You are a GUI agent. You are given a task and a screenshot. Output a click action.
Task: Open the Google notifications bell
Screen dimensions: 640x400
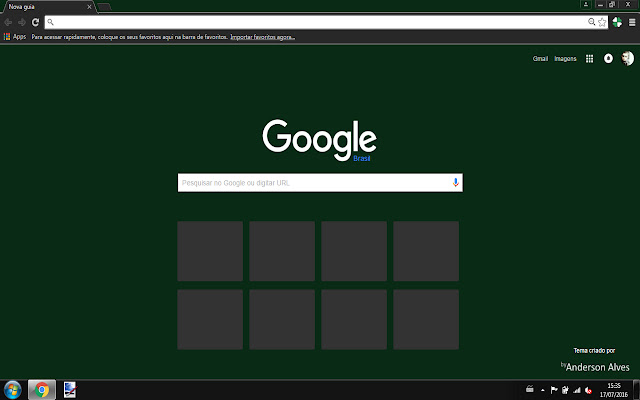(x=608, y=59)
